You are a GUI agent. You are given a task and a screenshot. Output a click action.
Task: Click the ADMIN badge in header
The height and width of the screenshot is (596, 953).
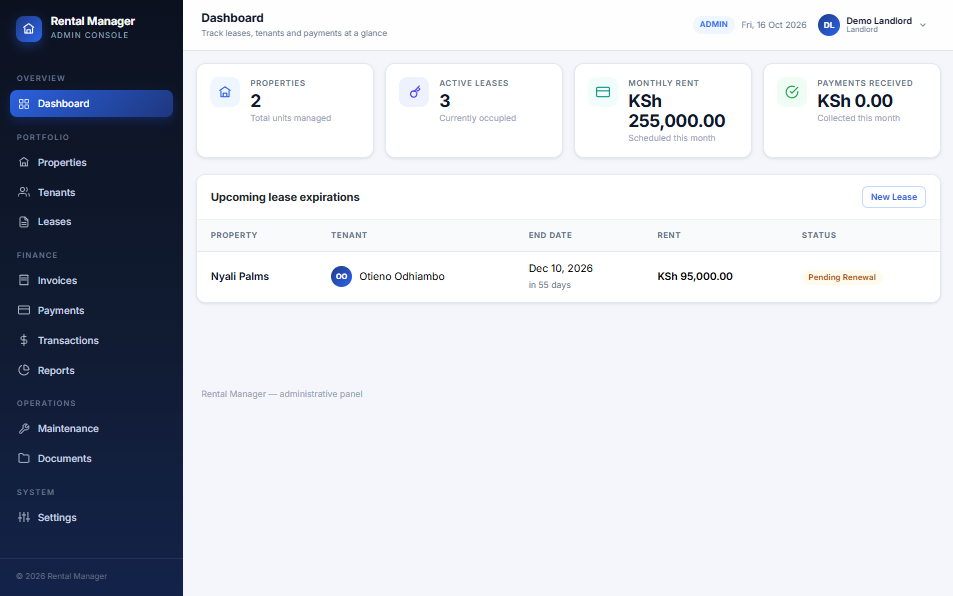pyautogui.click(x=714, y=24)
